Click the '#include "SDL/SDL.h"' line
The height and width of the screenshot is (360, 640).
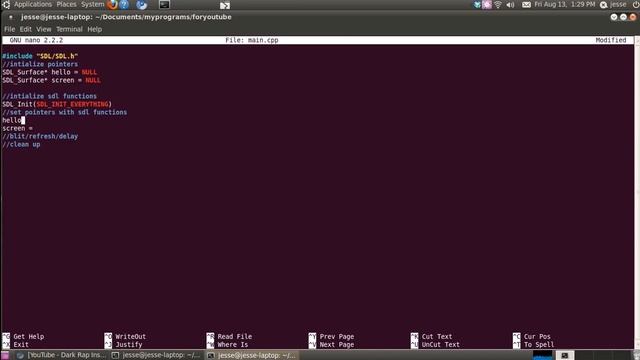click(x=40, y=56)
